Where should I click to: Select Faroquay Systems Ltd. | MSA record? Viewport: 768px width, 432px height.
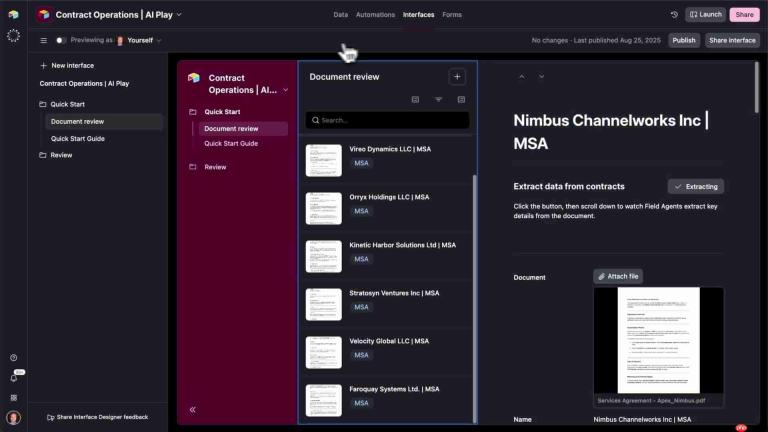pos(385,400)
